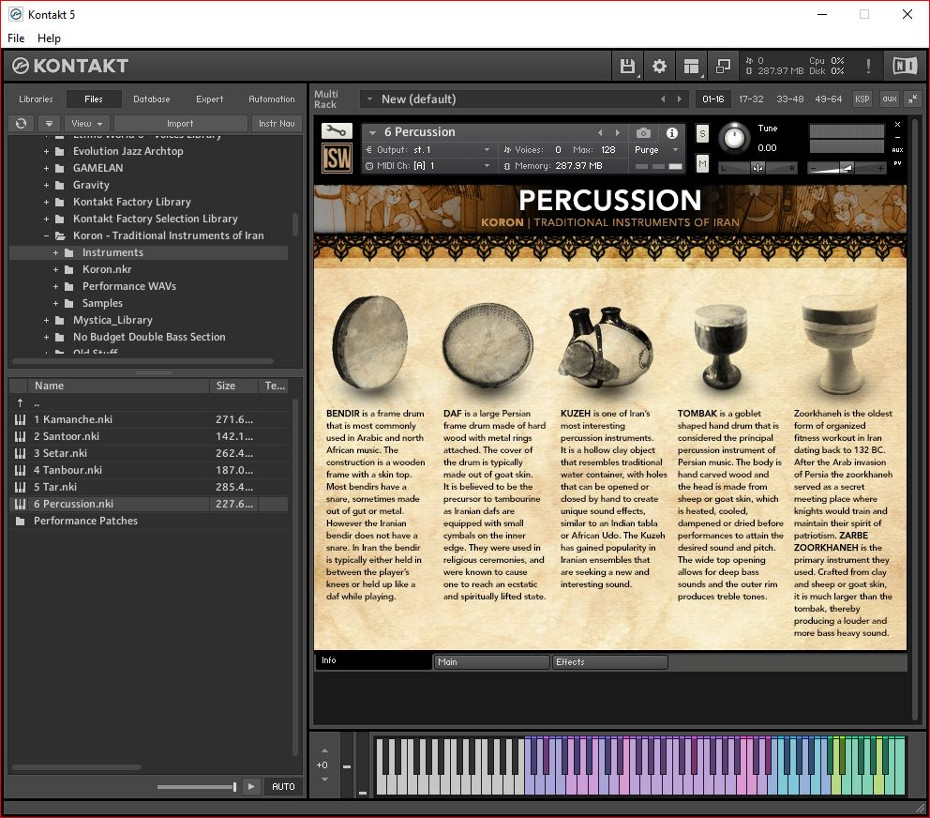The width and height of the screenshot is (930, 818).
Task: Load previous instrument using the left arrow
Action: [x=600, y=133]
